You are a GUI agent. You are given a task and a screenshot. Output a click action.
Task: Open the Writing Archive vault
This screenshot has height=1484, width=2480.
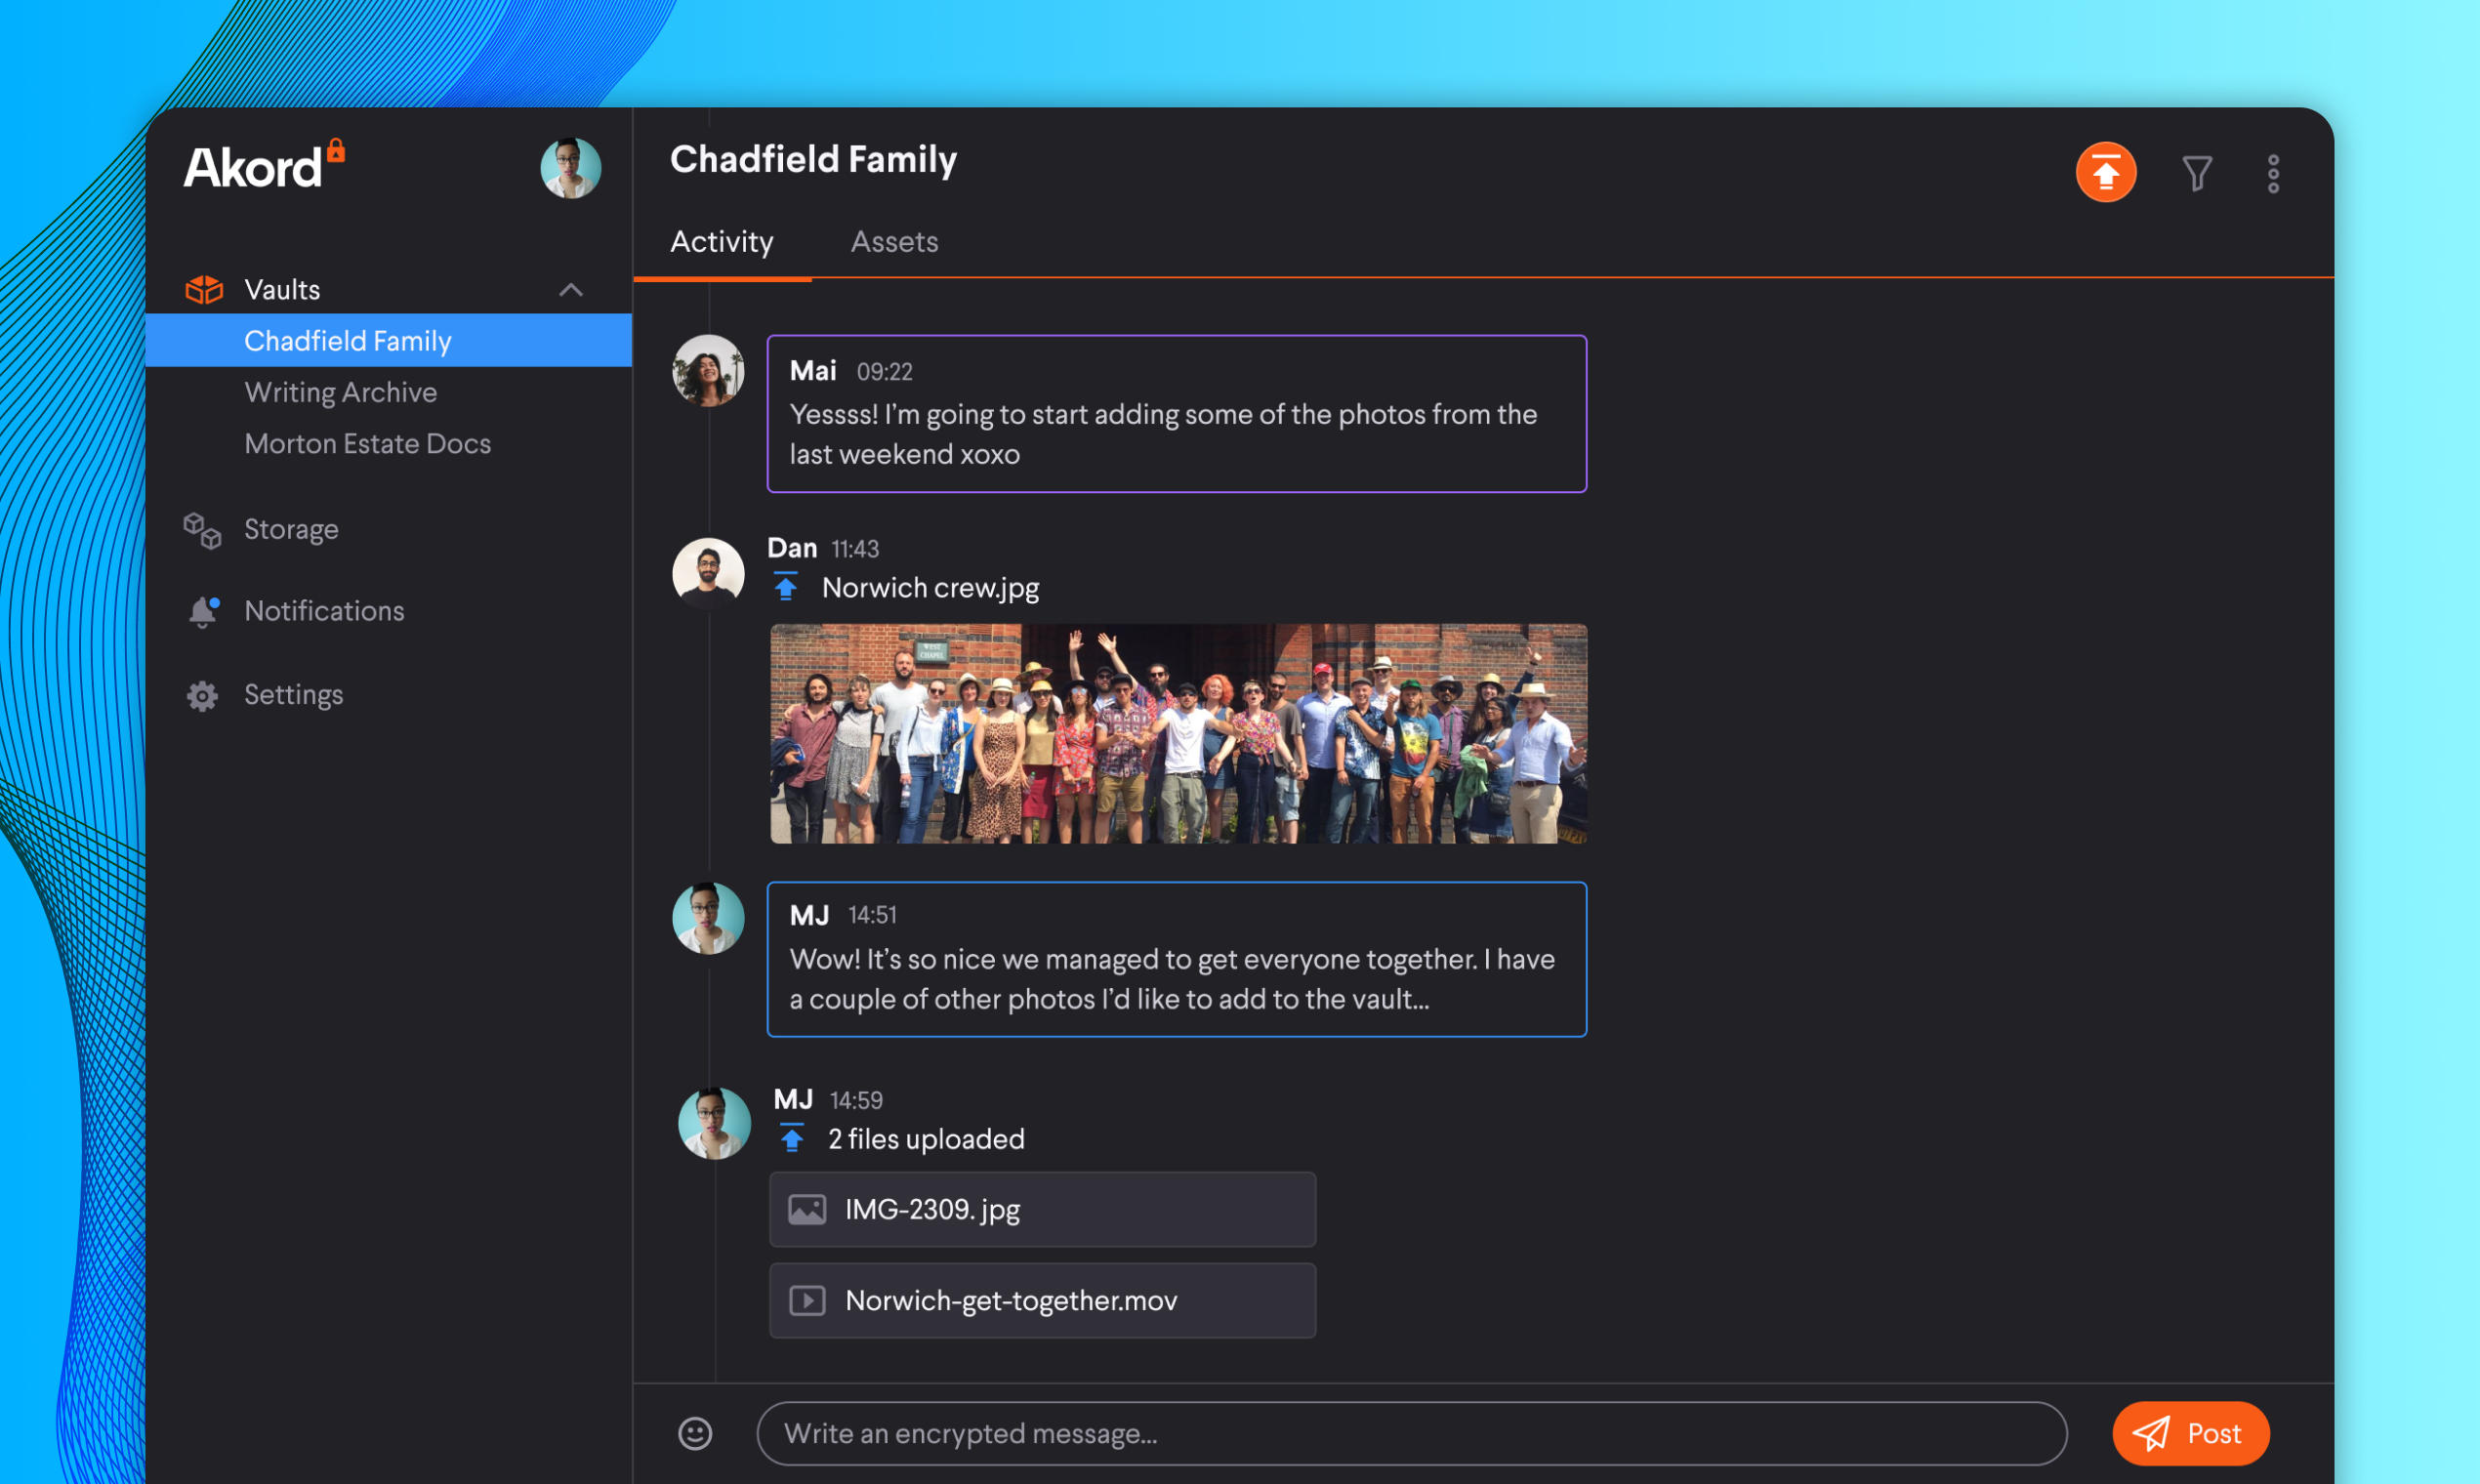340,392
